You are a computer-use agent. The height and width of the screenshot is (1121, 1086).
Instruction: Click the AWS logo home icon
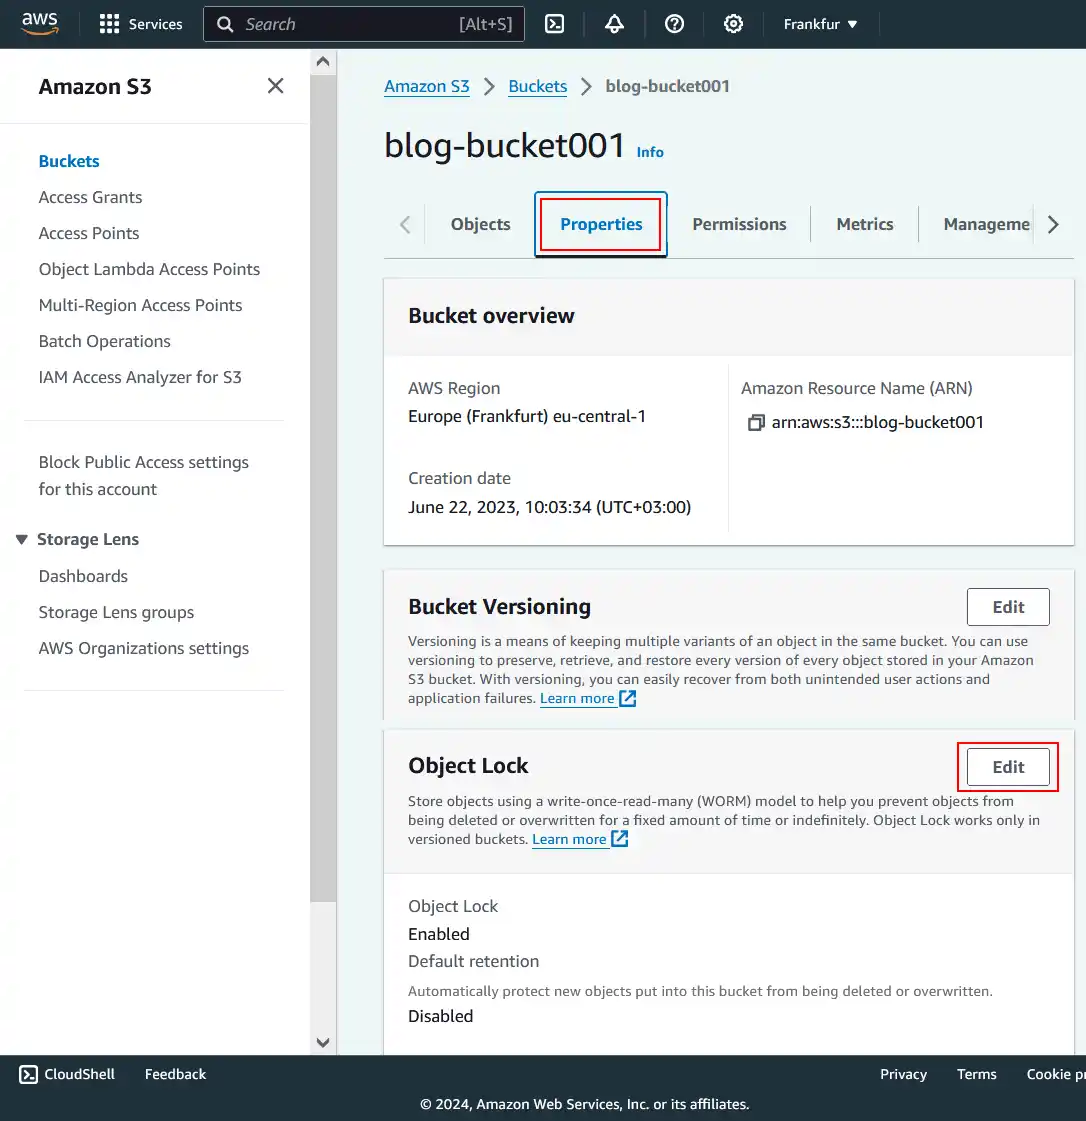point(39,24)
